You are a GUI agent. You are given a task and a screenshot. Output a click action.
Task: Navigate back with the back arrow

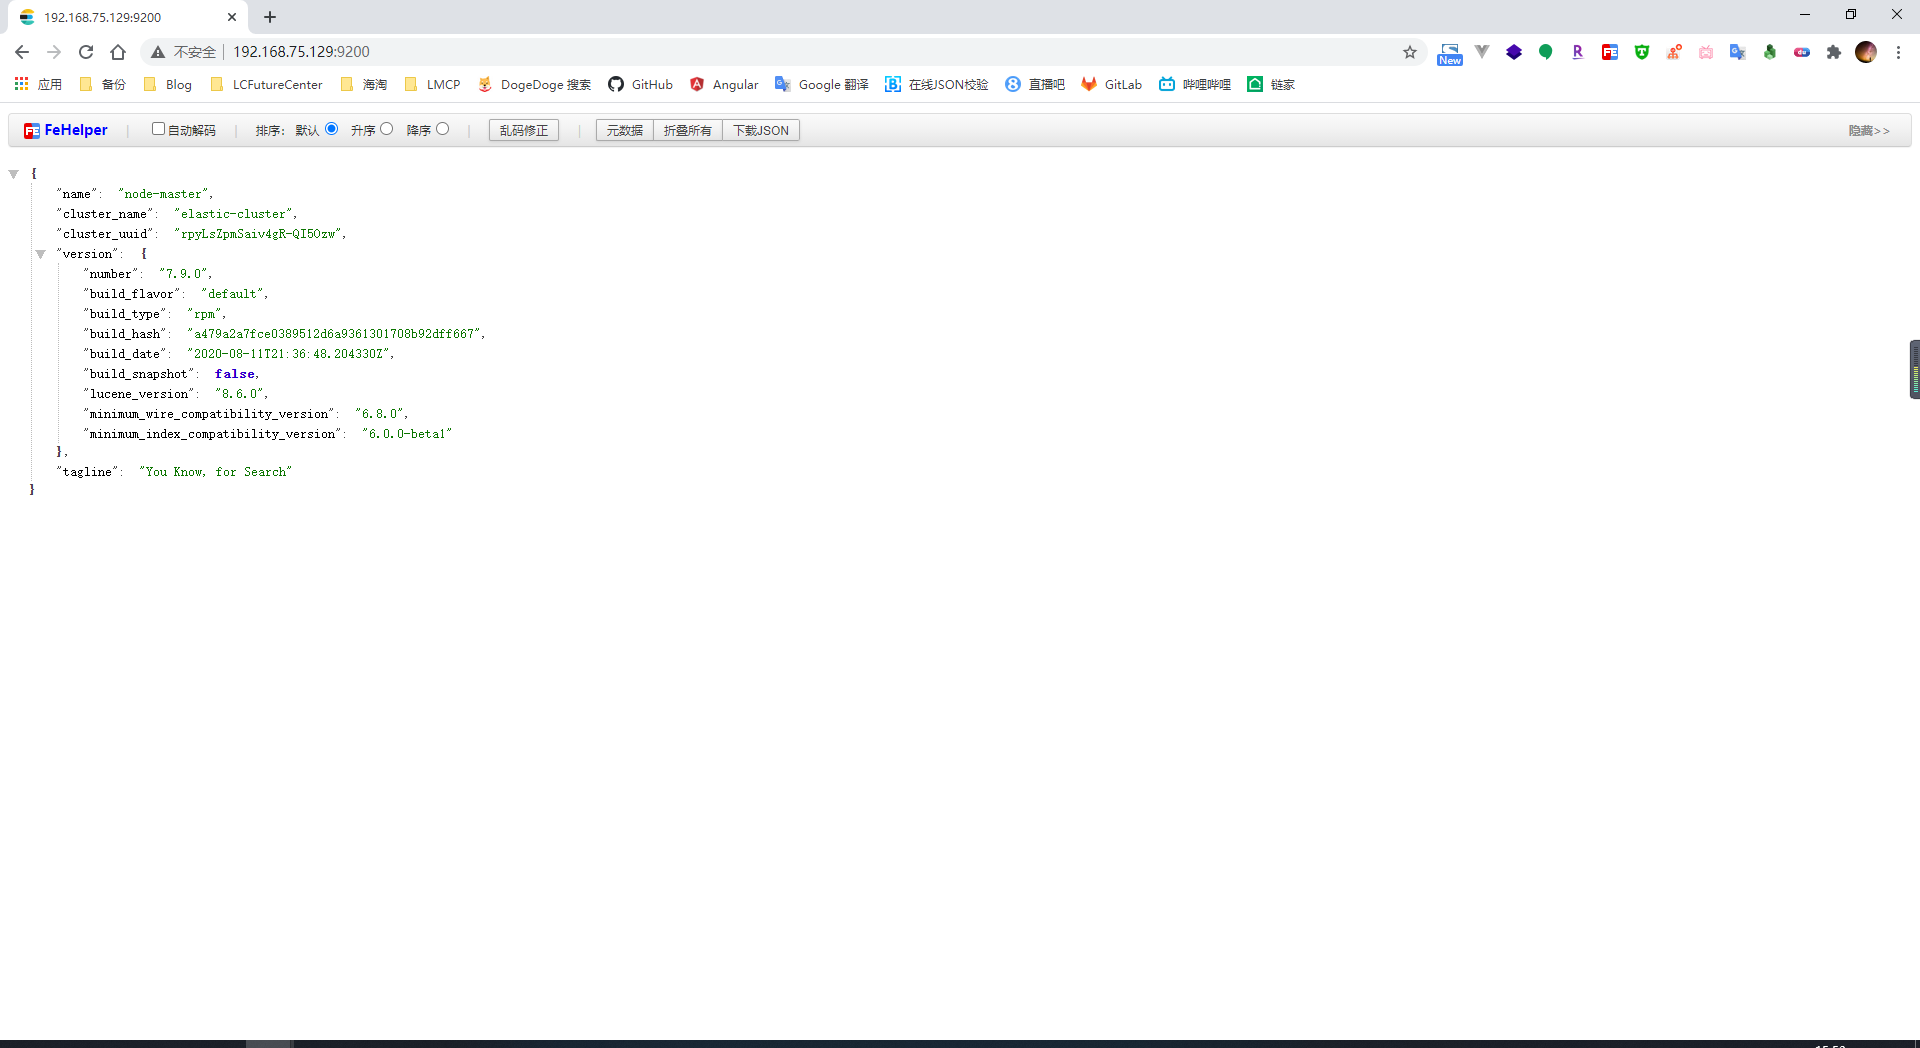22,52
